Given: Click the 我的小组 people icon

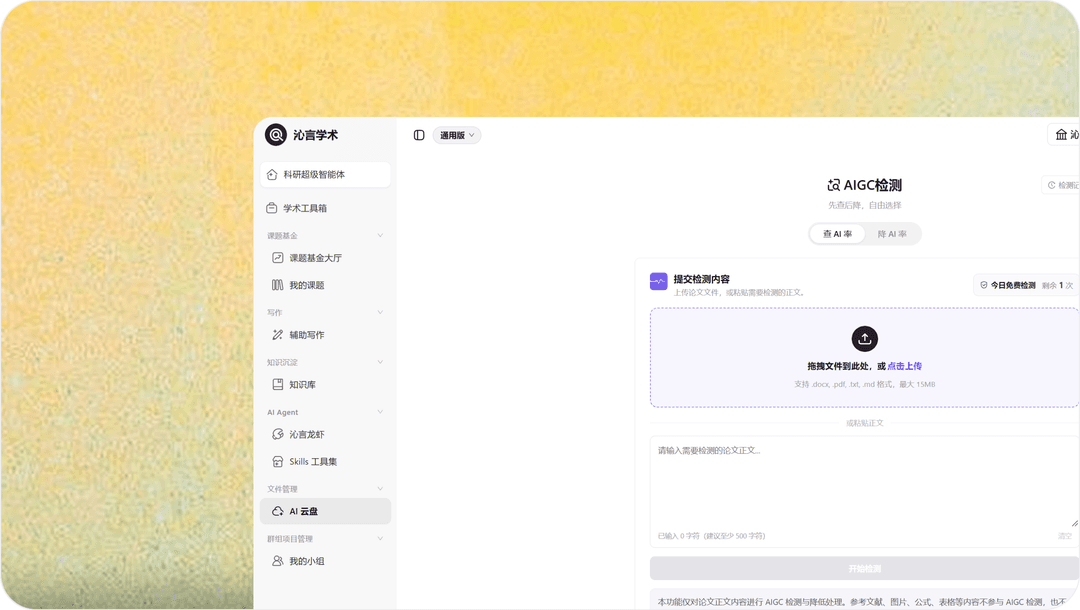Looking at the screenshot, I should [278, 561].
